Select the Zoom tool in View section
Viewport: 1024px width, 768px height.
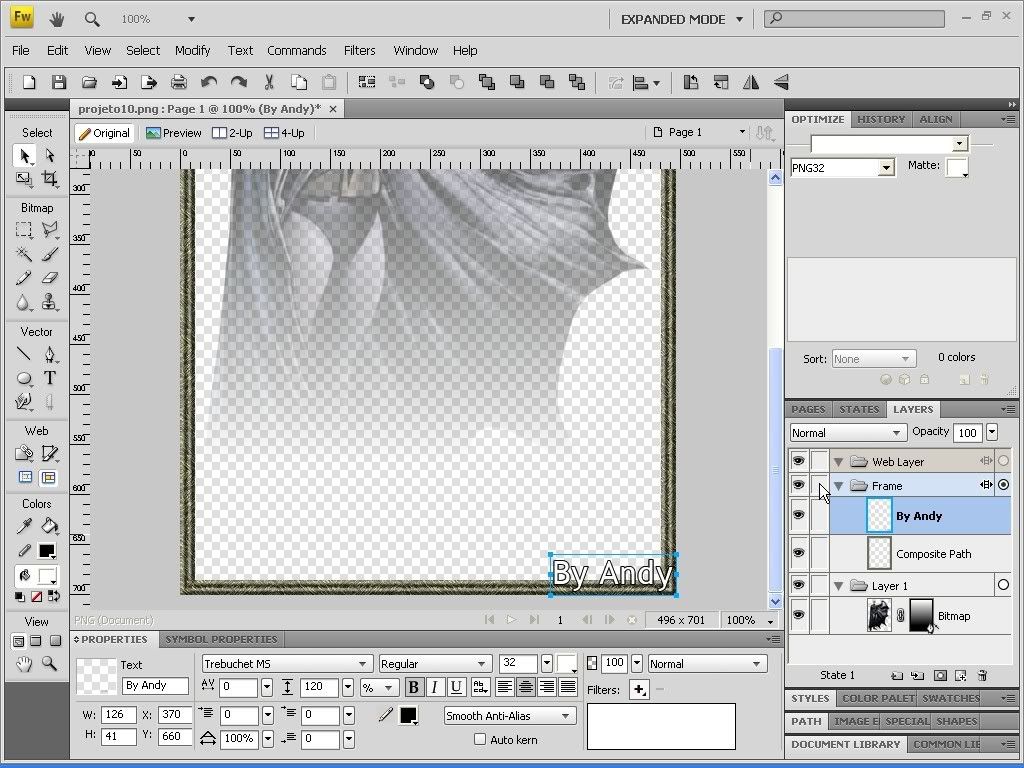tap(50, 664)
